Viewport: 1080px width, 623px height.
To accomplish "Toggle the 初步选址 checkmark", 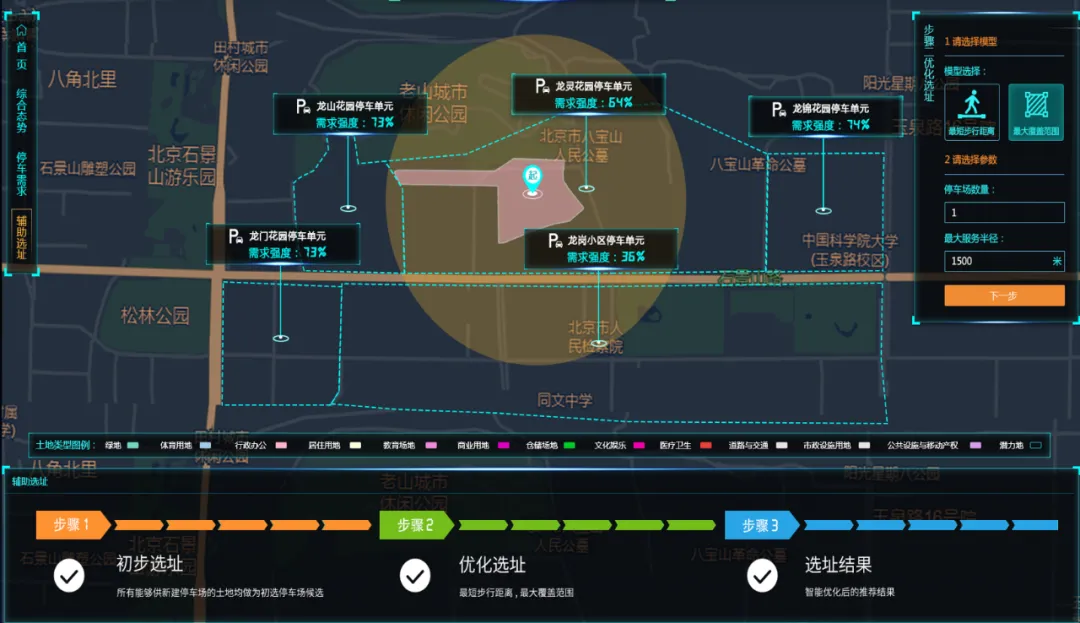I will (69, 575).
